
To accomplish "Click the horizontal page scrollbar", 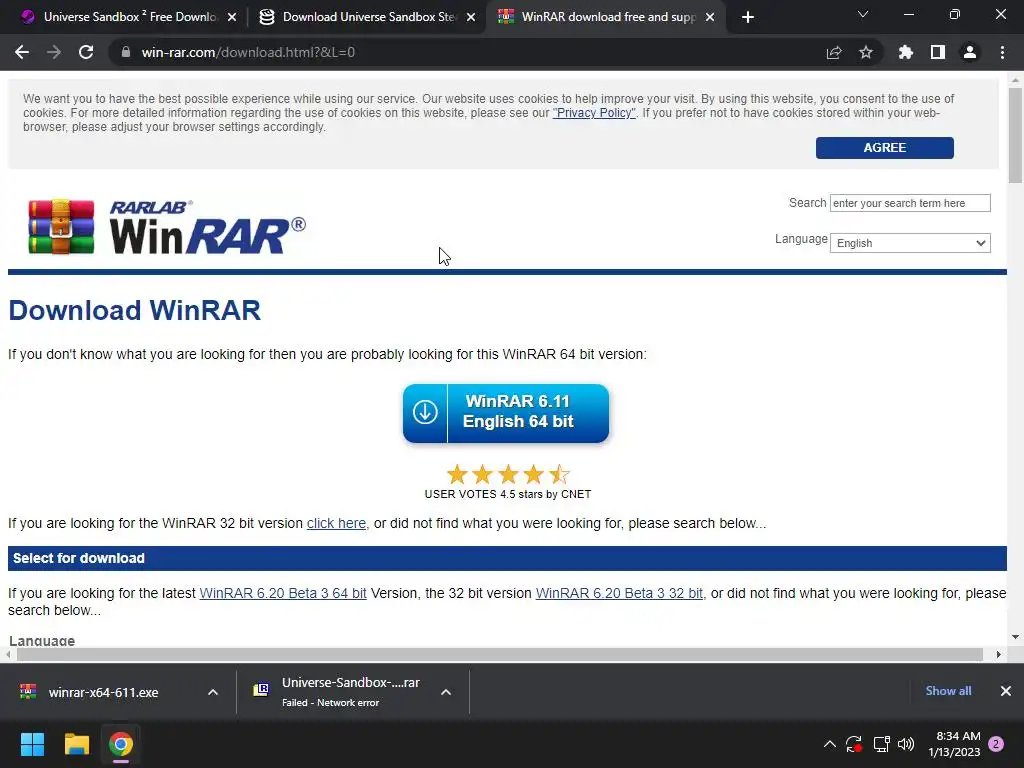I will (500, 654).
